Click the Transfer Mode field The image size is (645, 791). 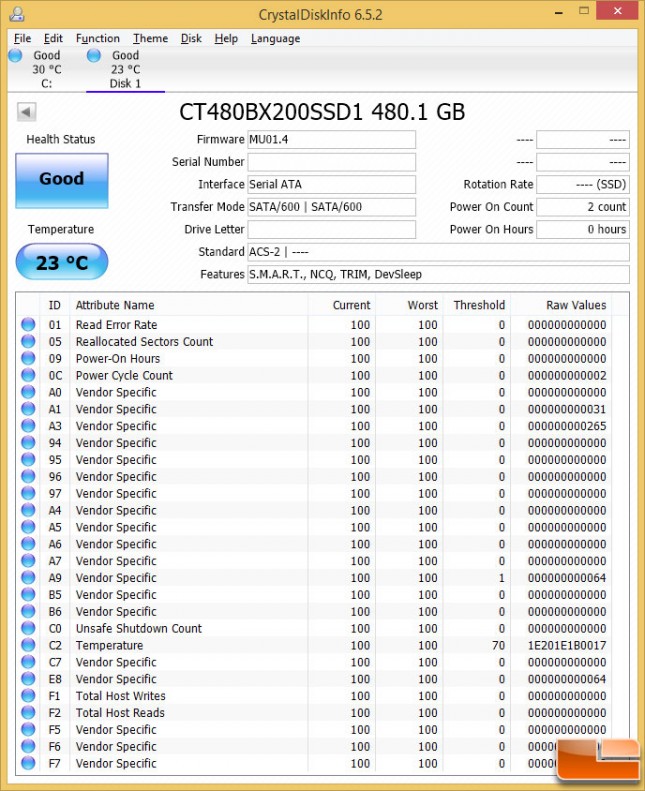click(331, 207)
